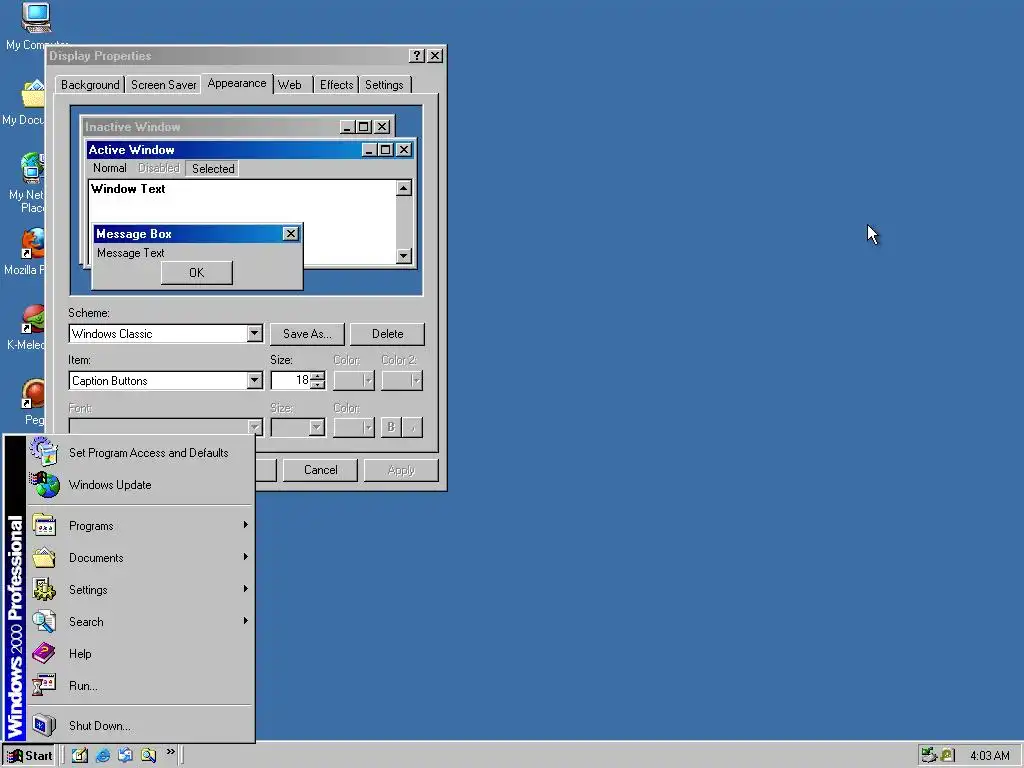Image resolution: width=1024 pixels, height=768 pixels.
Task: Click Cancel in Display Properties
Action: (320, 470)
